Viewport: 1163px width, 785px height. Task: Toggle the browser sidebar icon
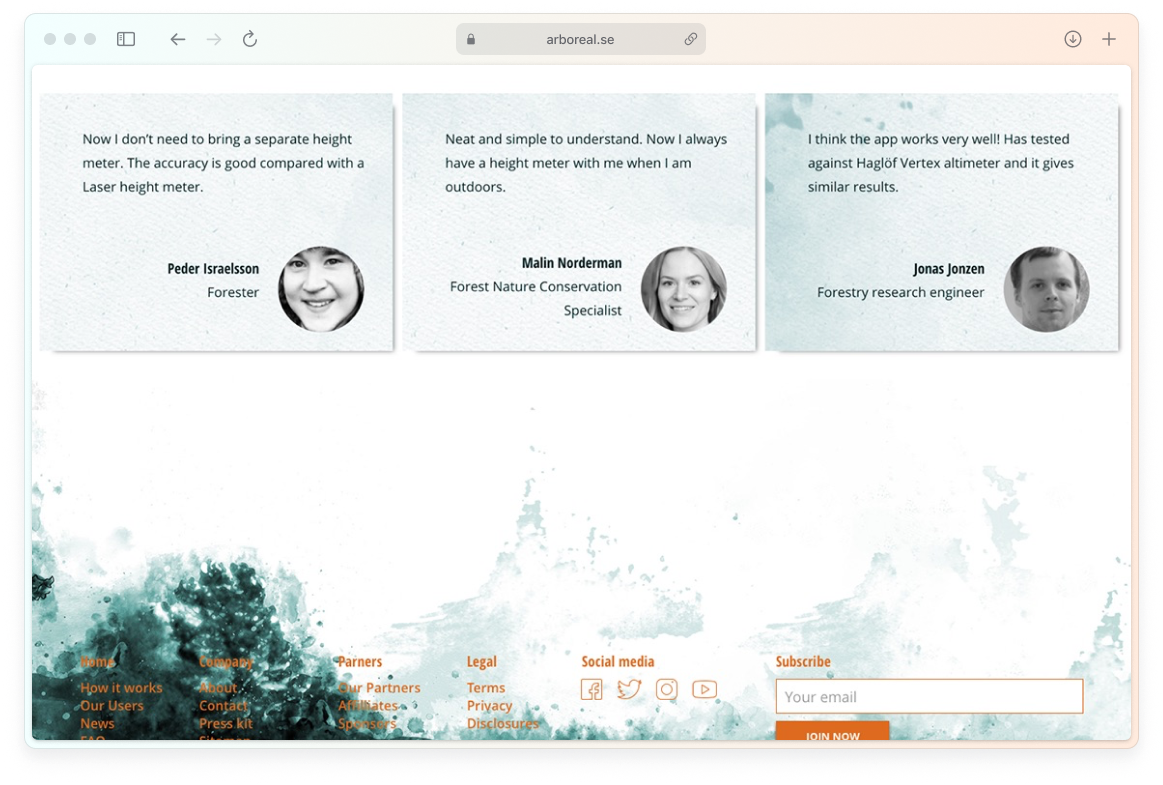pyautogui.click(x=126, y=39)
